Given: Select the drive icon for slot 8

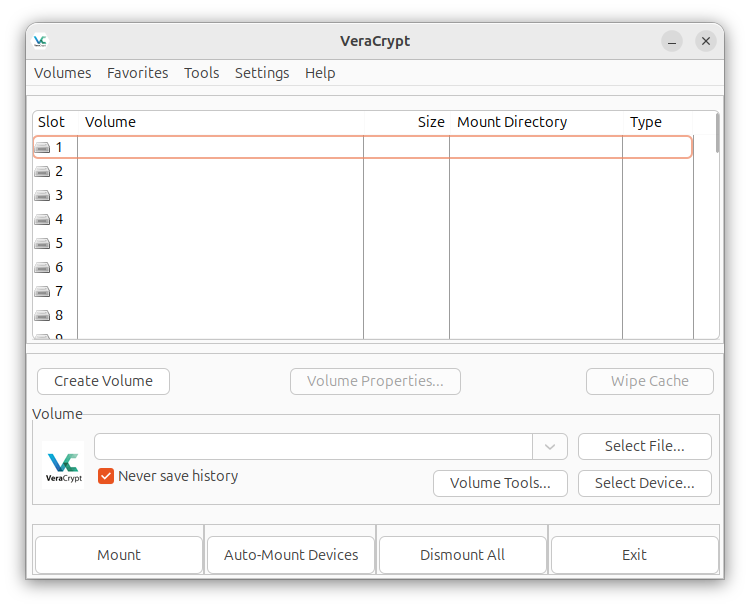Looking at the screenshot, I should coord(42,316).
